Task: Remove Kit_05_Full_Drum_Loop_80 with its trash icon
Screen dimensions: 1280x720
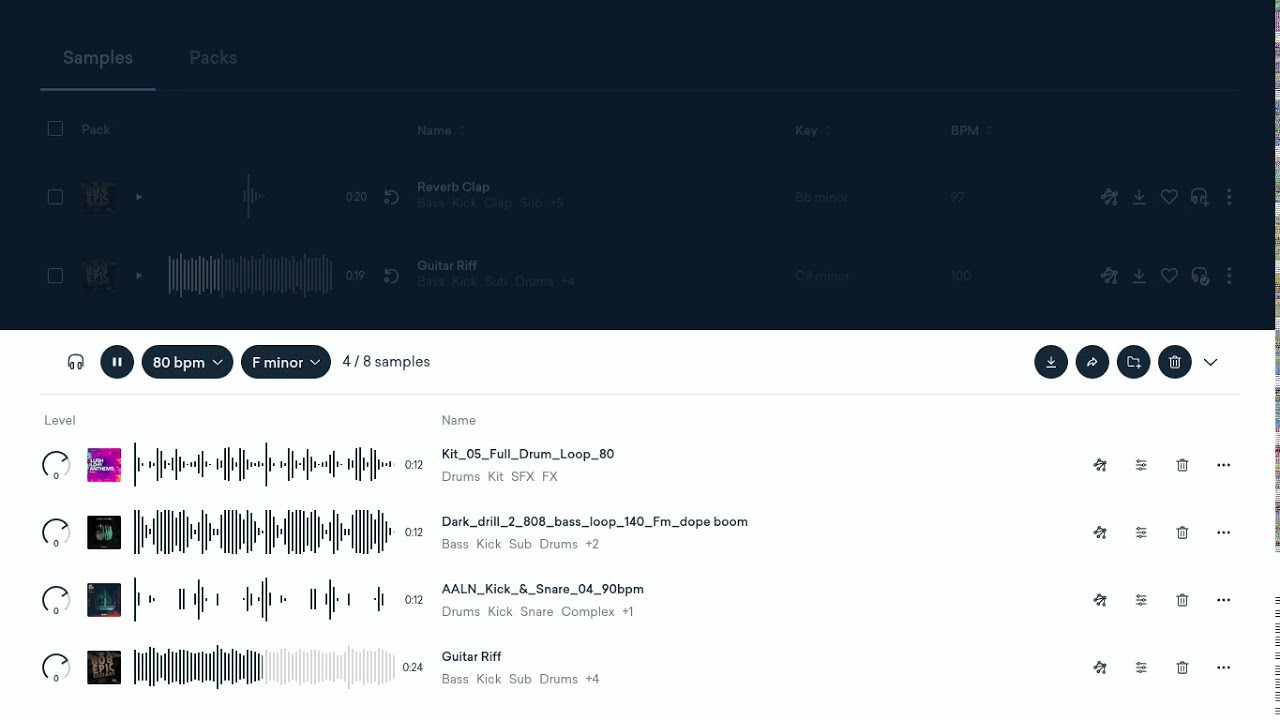Action: pyautogui.click(x=1182, y=465)
